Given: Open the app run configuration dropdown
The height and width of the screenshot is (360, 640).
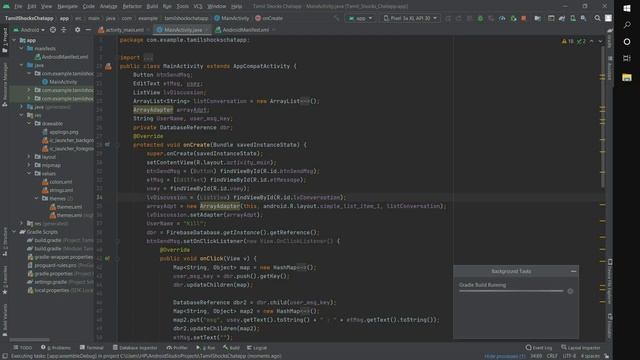Looking at the screenshot, I should (x=360, y=18).
